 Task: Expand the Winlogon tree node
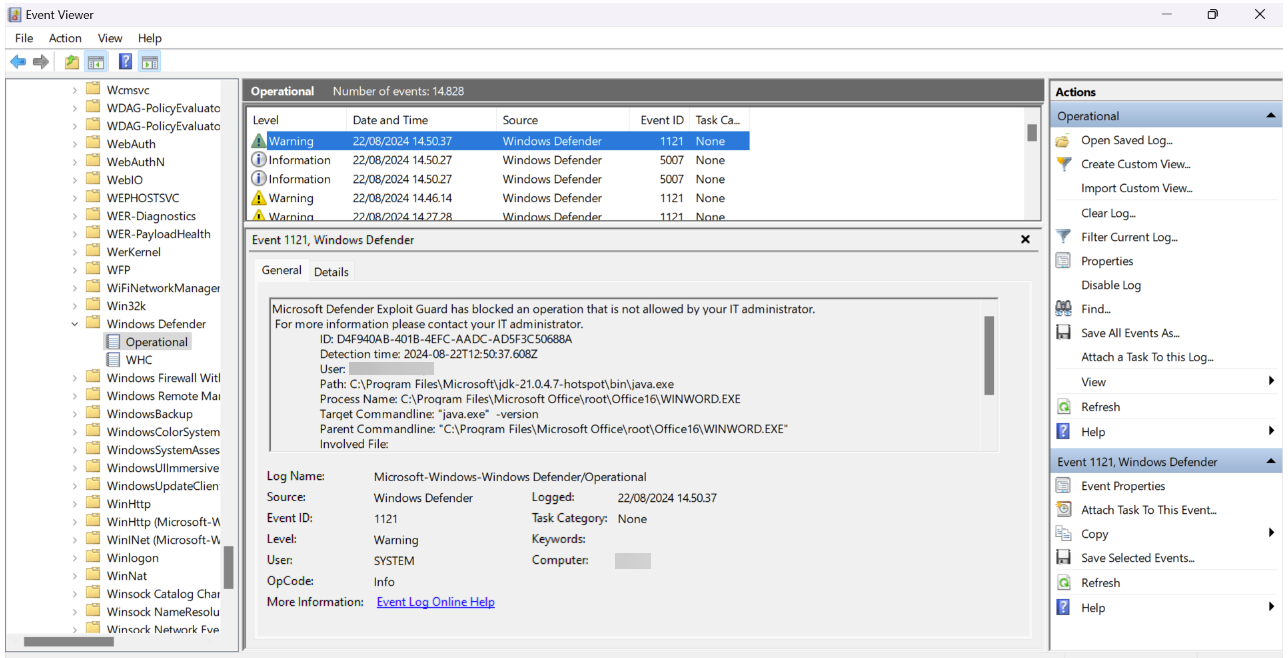pos(75,558)
